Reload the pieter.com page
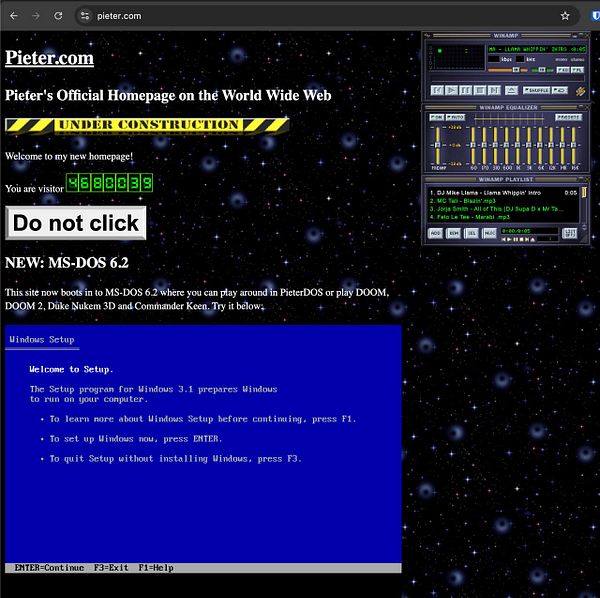Screen dimensions: 600x598 coord(58,16)
